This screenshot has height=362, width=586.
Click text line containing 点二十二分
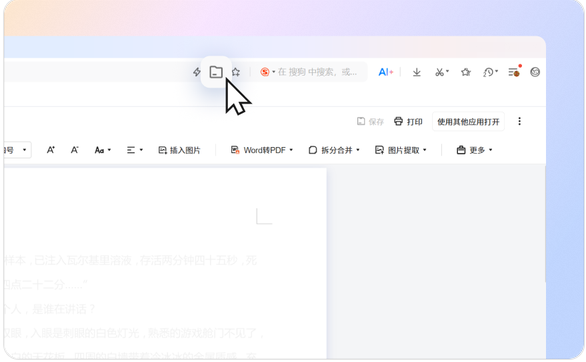pos(46,285)
